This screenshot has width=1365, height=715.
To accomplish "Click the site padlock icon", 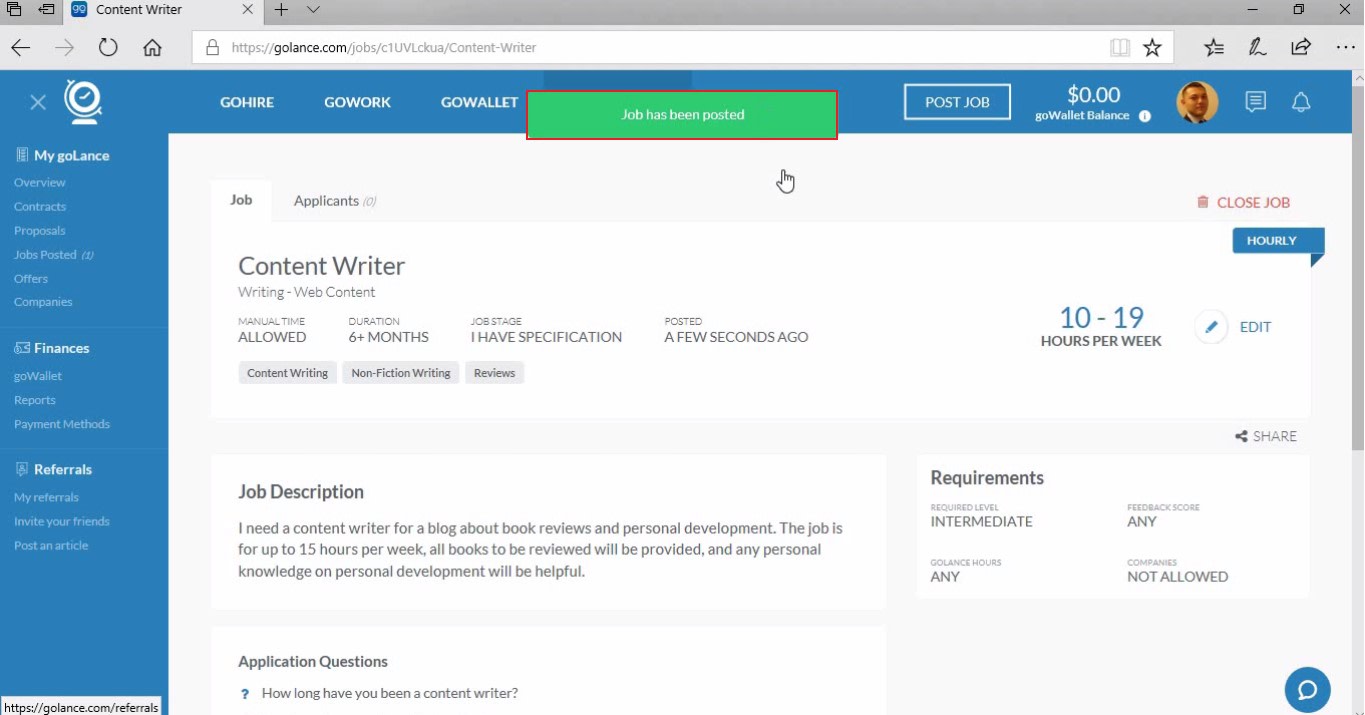I will (x=211, y=47).
